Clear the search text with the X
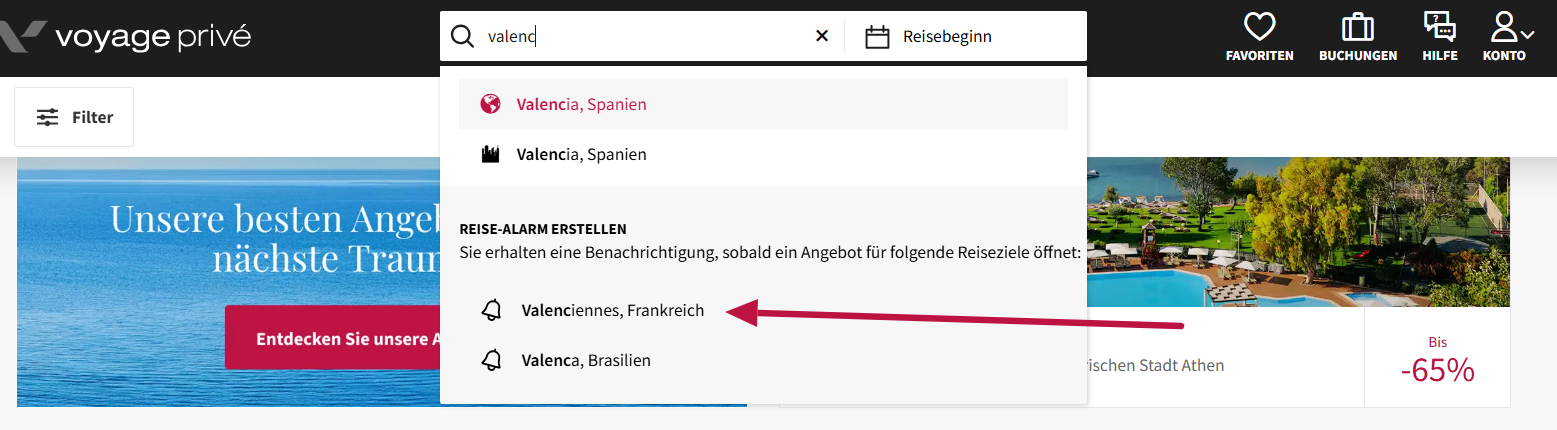Image resolution: width=1557 pixels, height=430 pixels. [822, 36]
